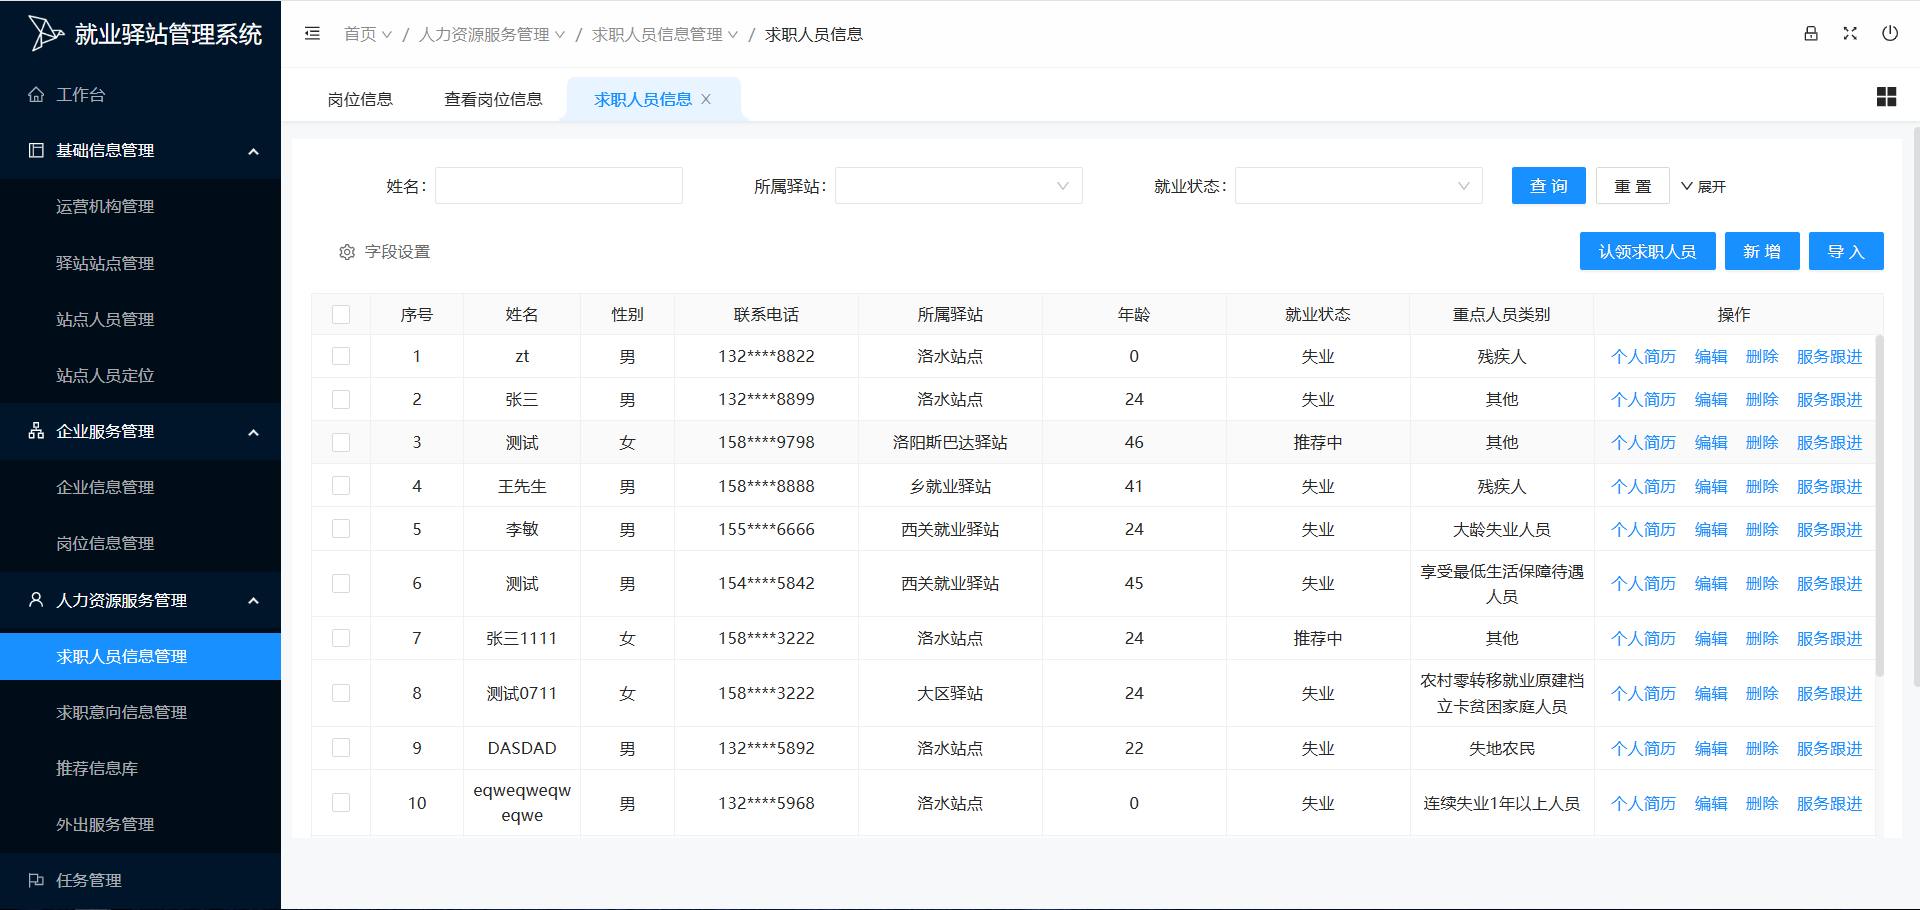This screenshot has height=910, width=1920.
Task: Collapse the sidebar menu toggle icon
Action: click(312, 33)
